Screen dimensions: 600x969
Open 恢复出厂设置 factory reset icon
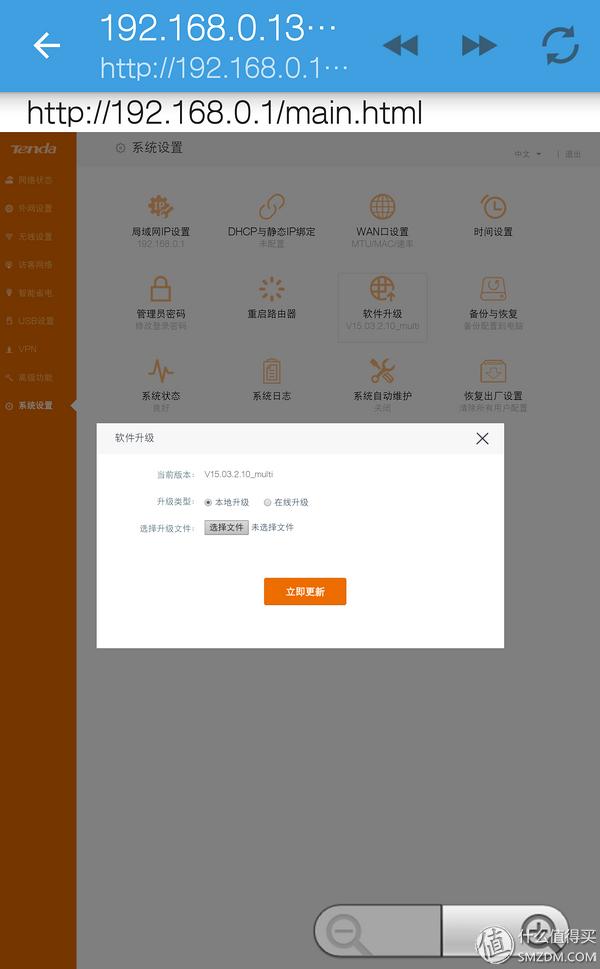coord(493,371)
